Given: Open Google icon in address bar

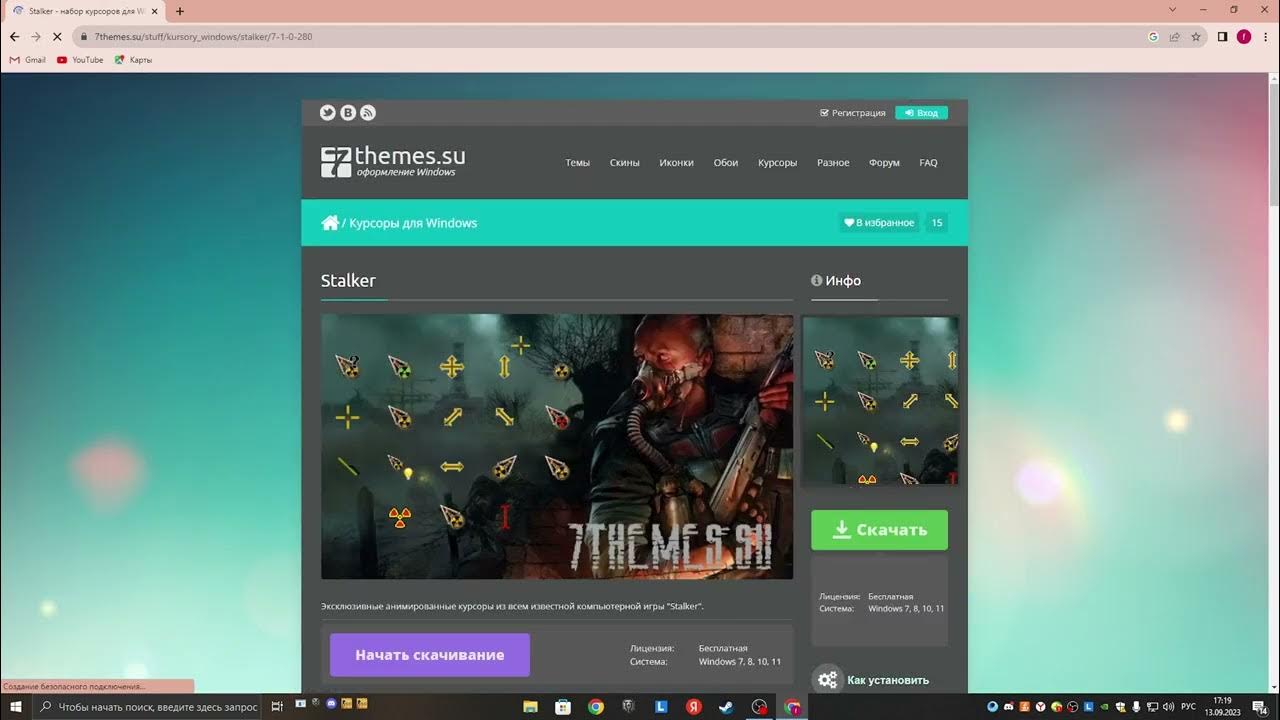Looking at the screenshot, I should coord(1153,36).
